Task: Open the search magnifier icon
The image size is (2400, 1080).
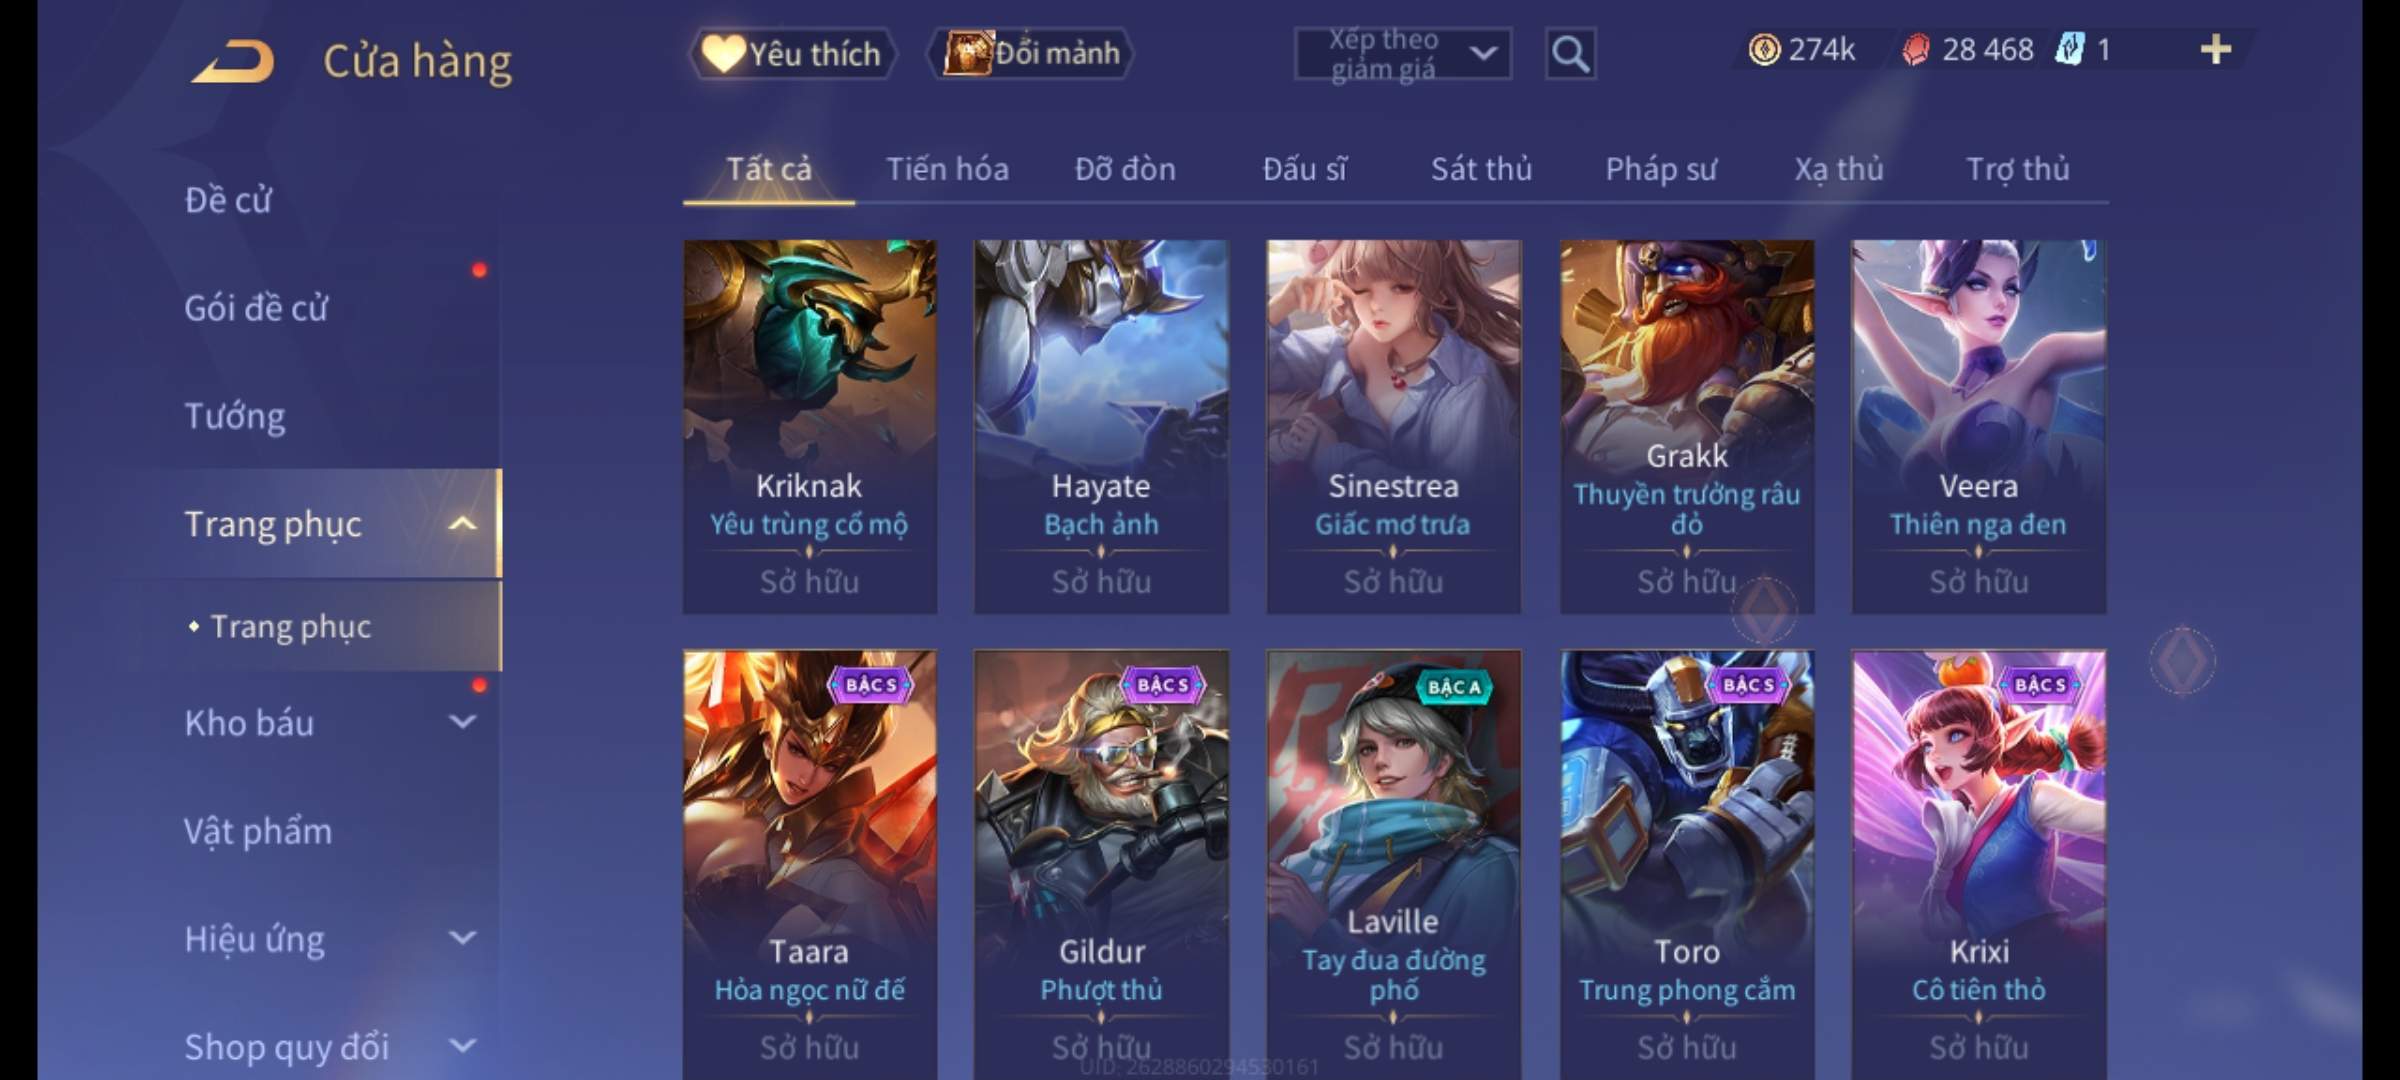Action: point(1570,54)
